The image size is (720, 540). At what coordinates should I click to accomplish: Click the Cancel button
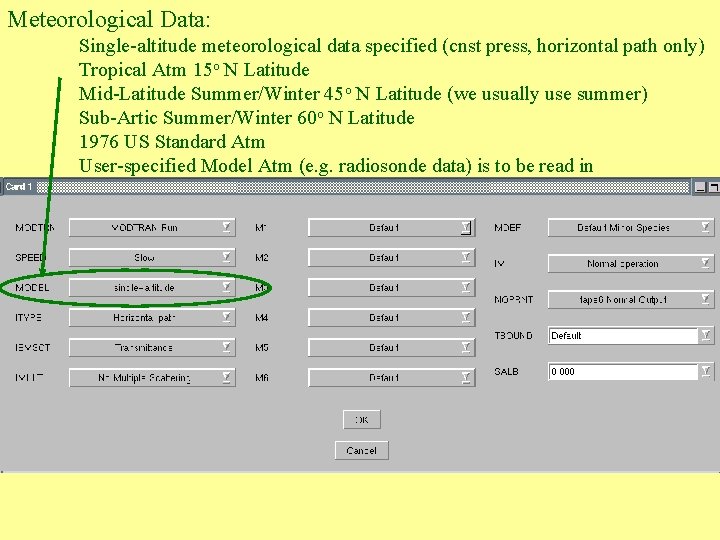[362, 450]
